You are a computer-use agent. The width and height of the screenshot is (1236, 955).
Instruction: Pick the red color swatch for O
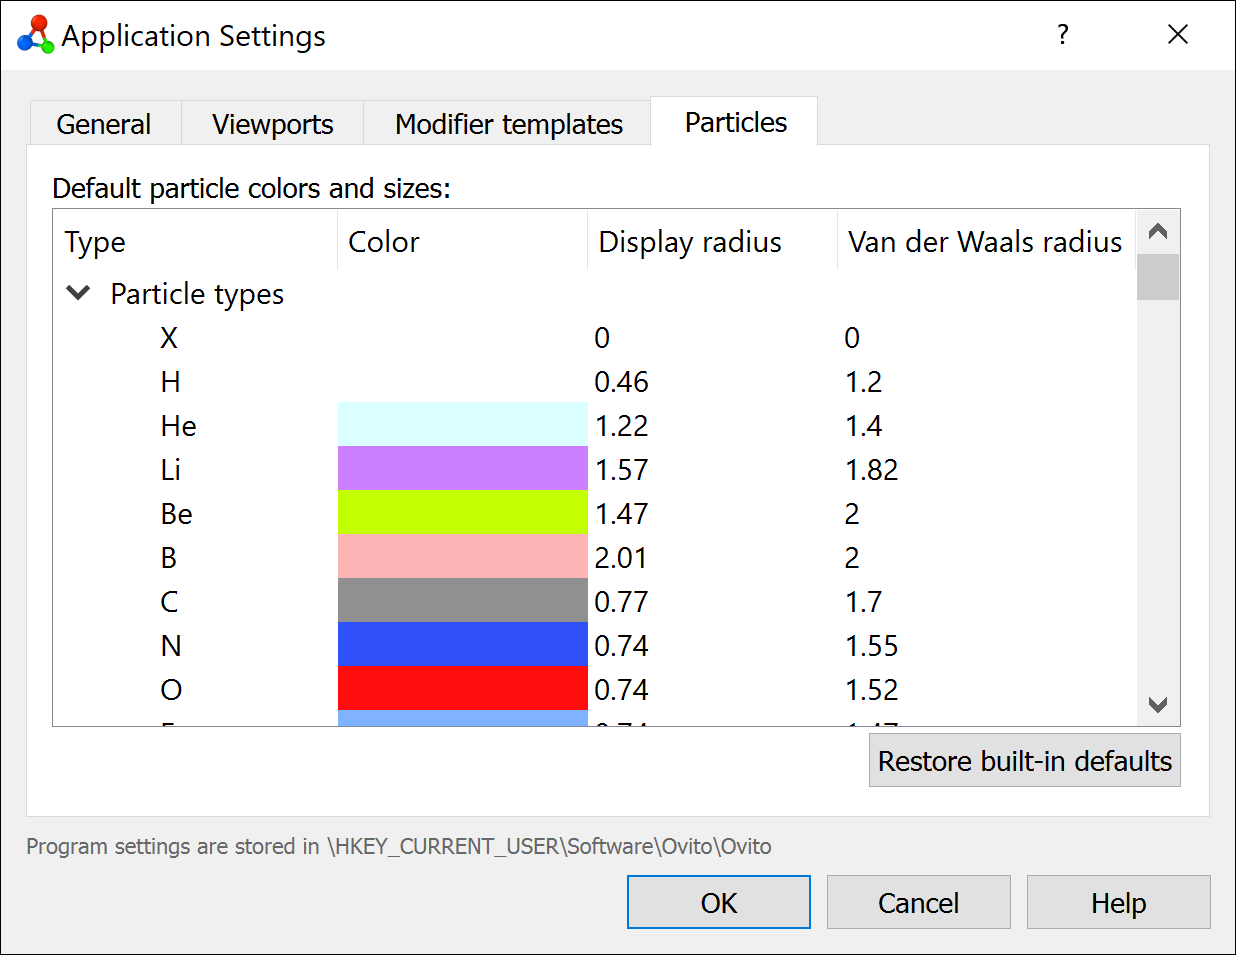click(462, 689)
